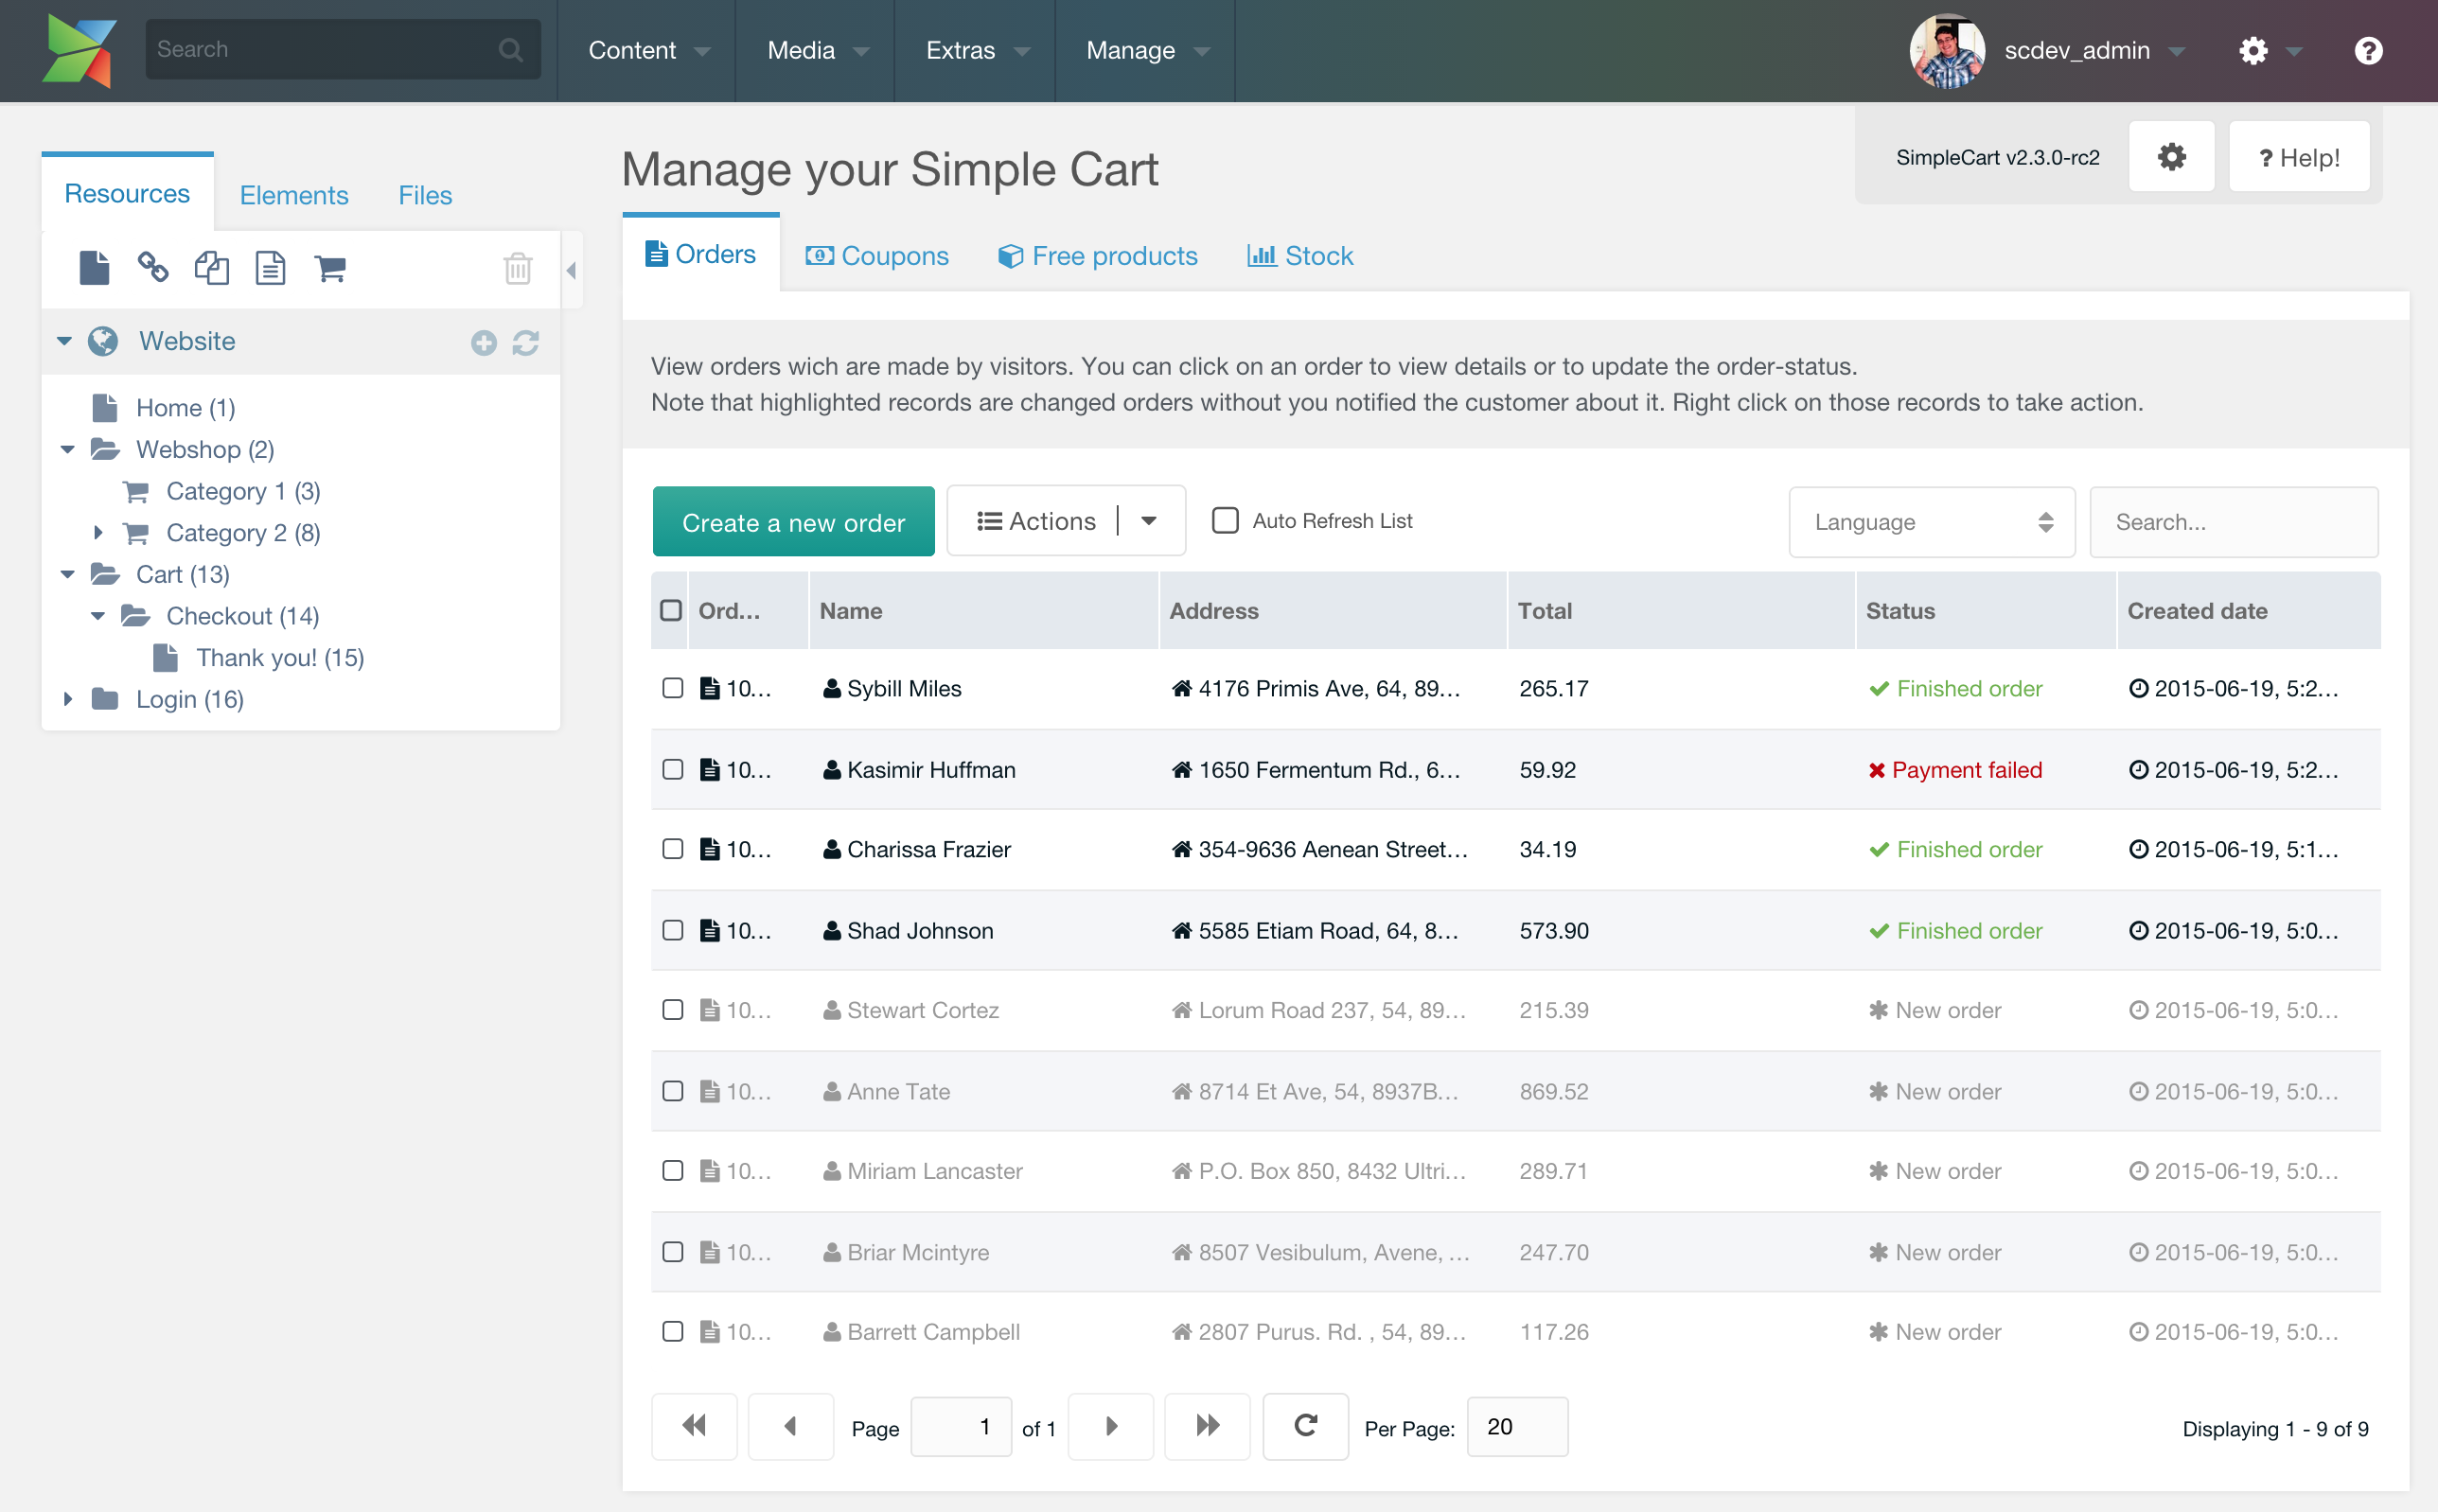This screenshot has width=2438, height=1512.
Task: Create a new document resource icon
Action: 94,268
